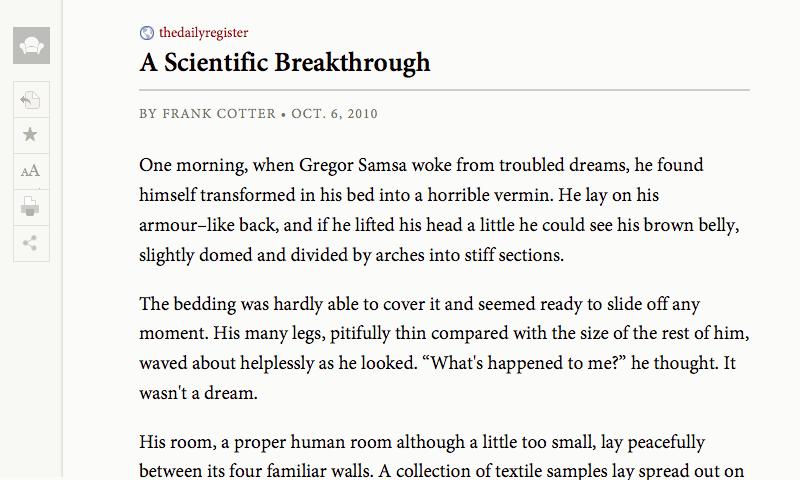
Task: Click the 'OCT. 6, 2010' date
Action: coord(334,113)
